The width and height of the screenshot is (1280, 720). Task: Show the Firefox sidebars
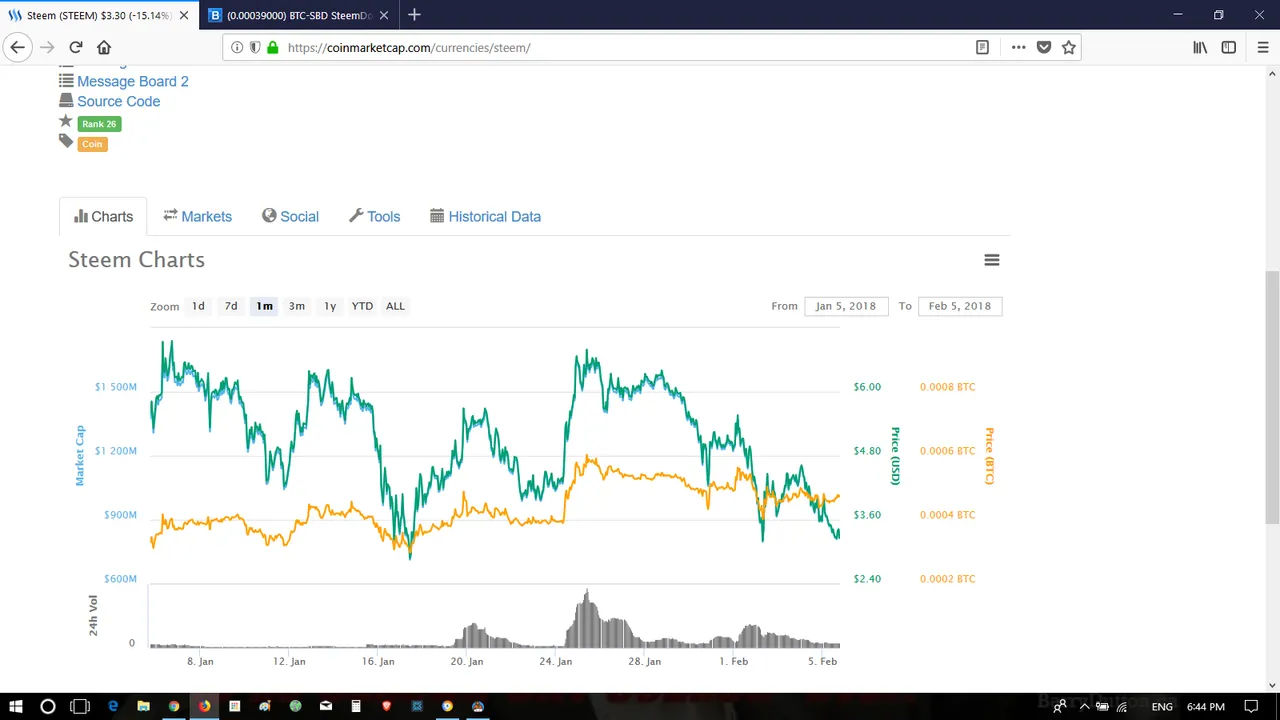[1229, 47]
